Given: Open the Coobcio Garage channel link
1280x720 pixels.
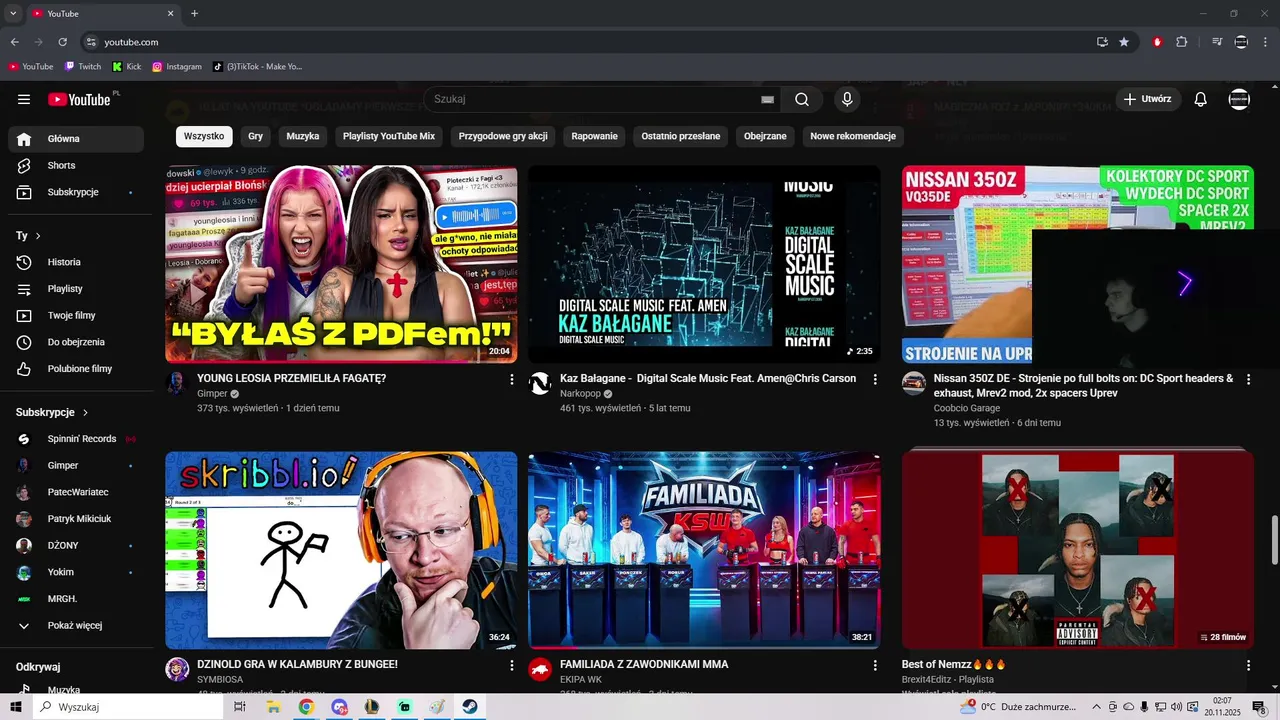Looking at the screenshot, I should tap(967, 408).
